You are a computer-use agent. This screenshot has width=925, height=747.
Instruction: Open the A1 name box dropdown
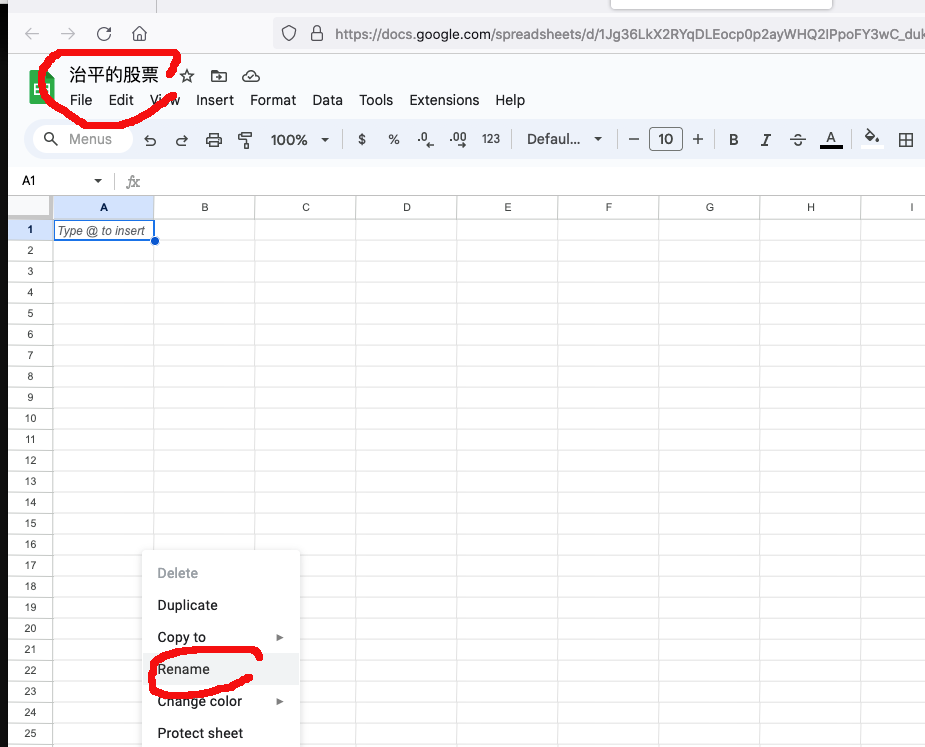98,181
